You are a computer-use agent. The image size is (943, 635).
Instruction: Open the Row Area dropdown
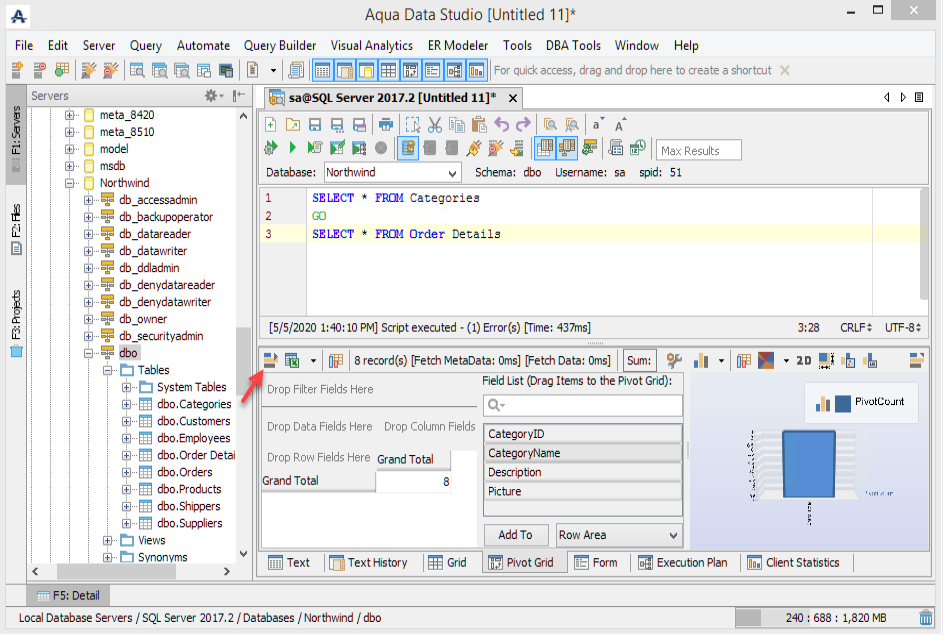tap(619, 535)
